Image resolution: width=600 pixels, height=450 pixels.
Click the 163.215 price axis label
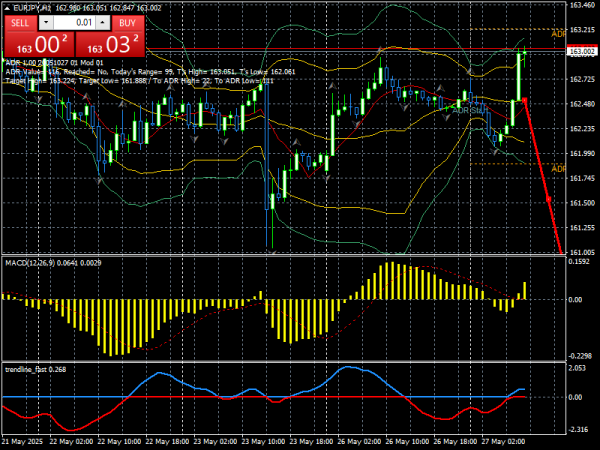[582, 30]
